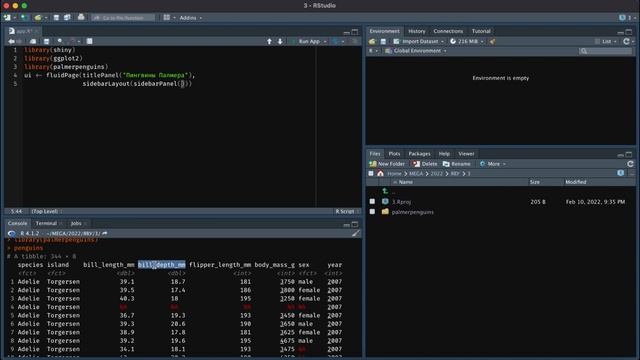Clear the console with the broom icon
The width and height of the screenshot is (640, 360).
click(x=356, y=233)
